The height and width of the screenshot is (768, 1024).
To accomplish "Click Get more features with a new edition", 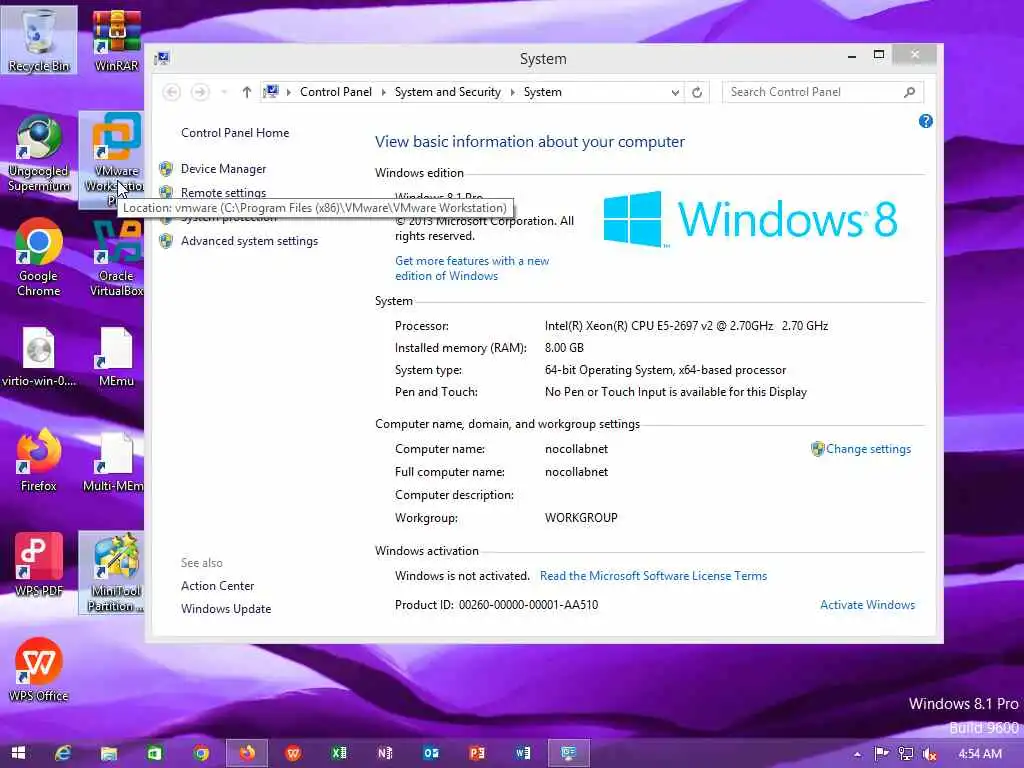I will [x=472, y=268].
